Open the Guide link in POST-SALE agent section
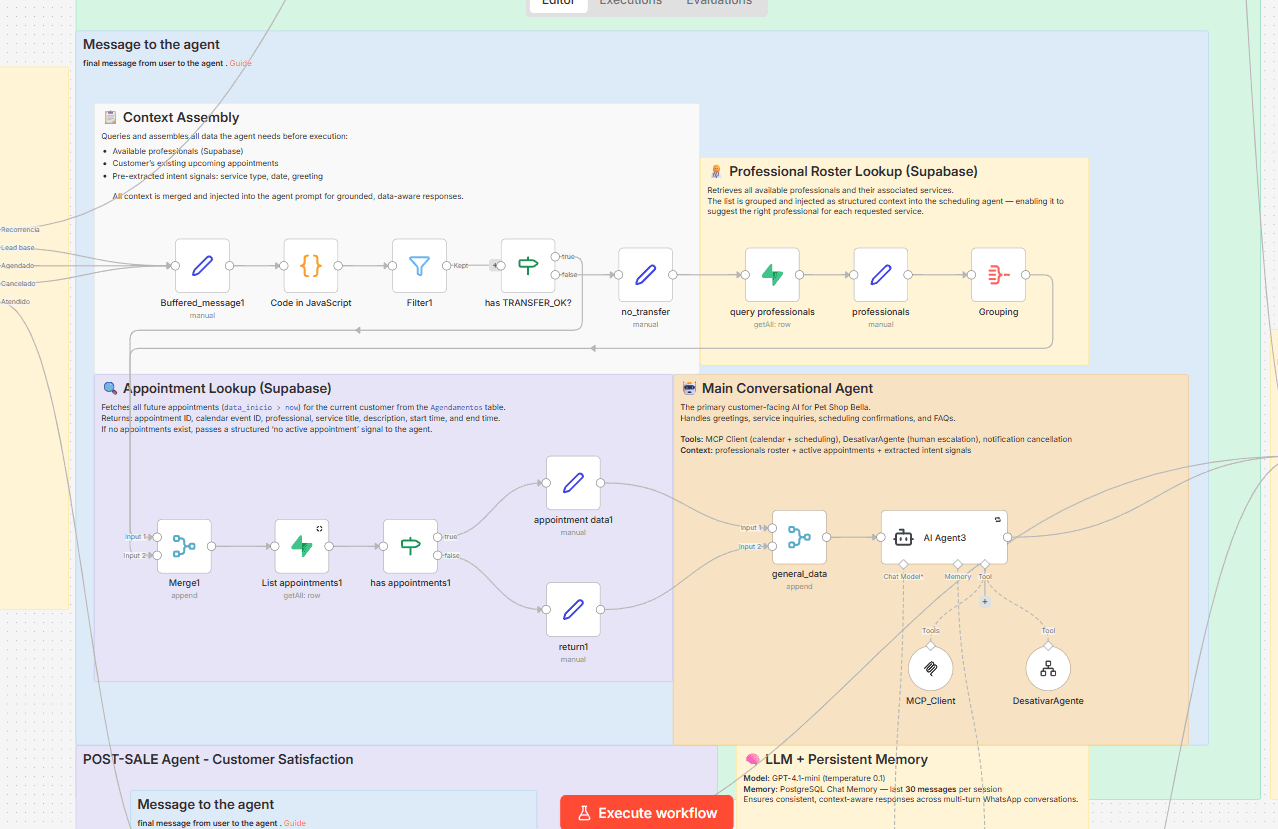 pos(294,823)
